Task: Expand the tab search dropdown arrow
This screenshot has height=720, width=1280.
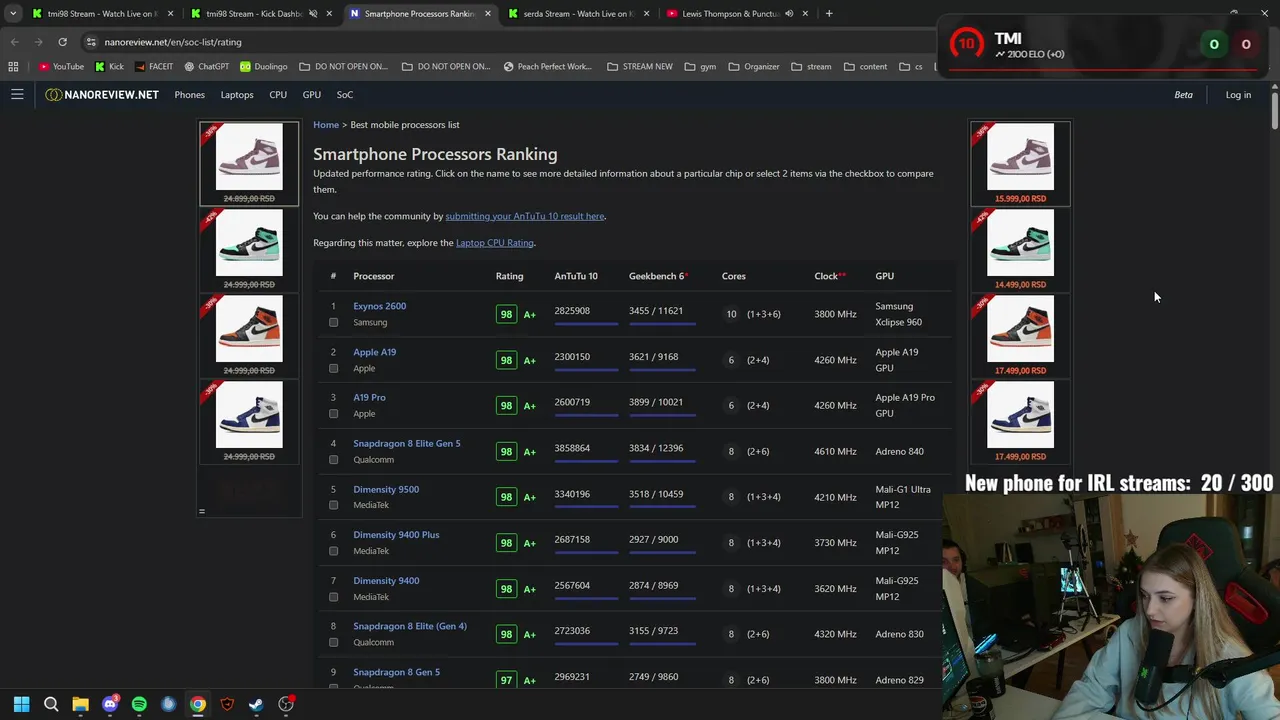Action: point(13,13)
